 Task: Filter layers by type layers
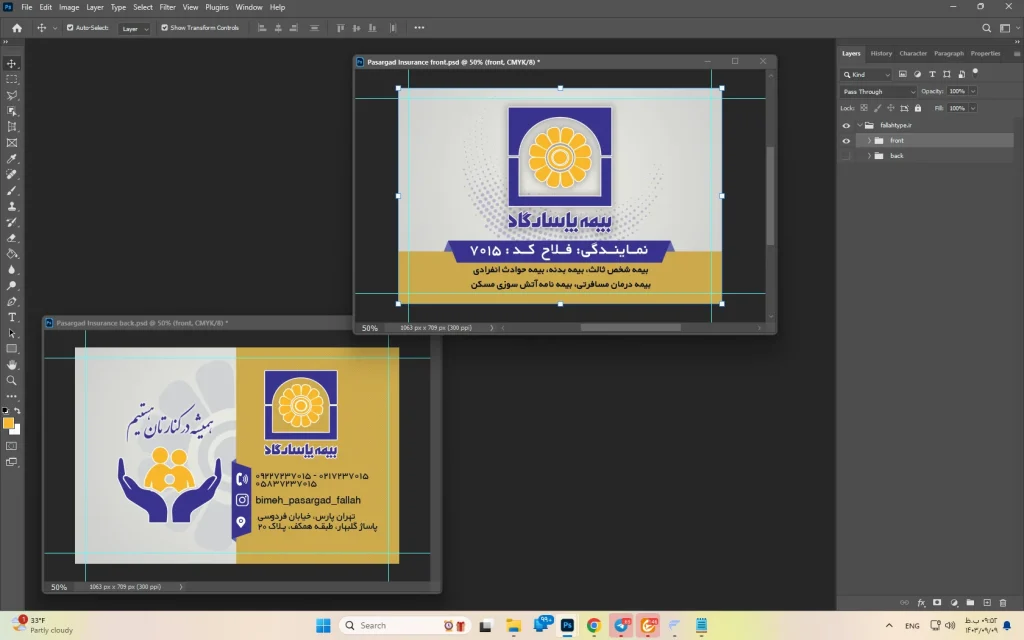tap(932, 74)
